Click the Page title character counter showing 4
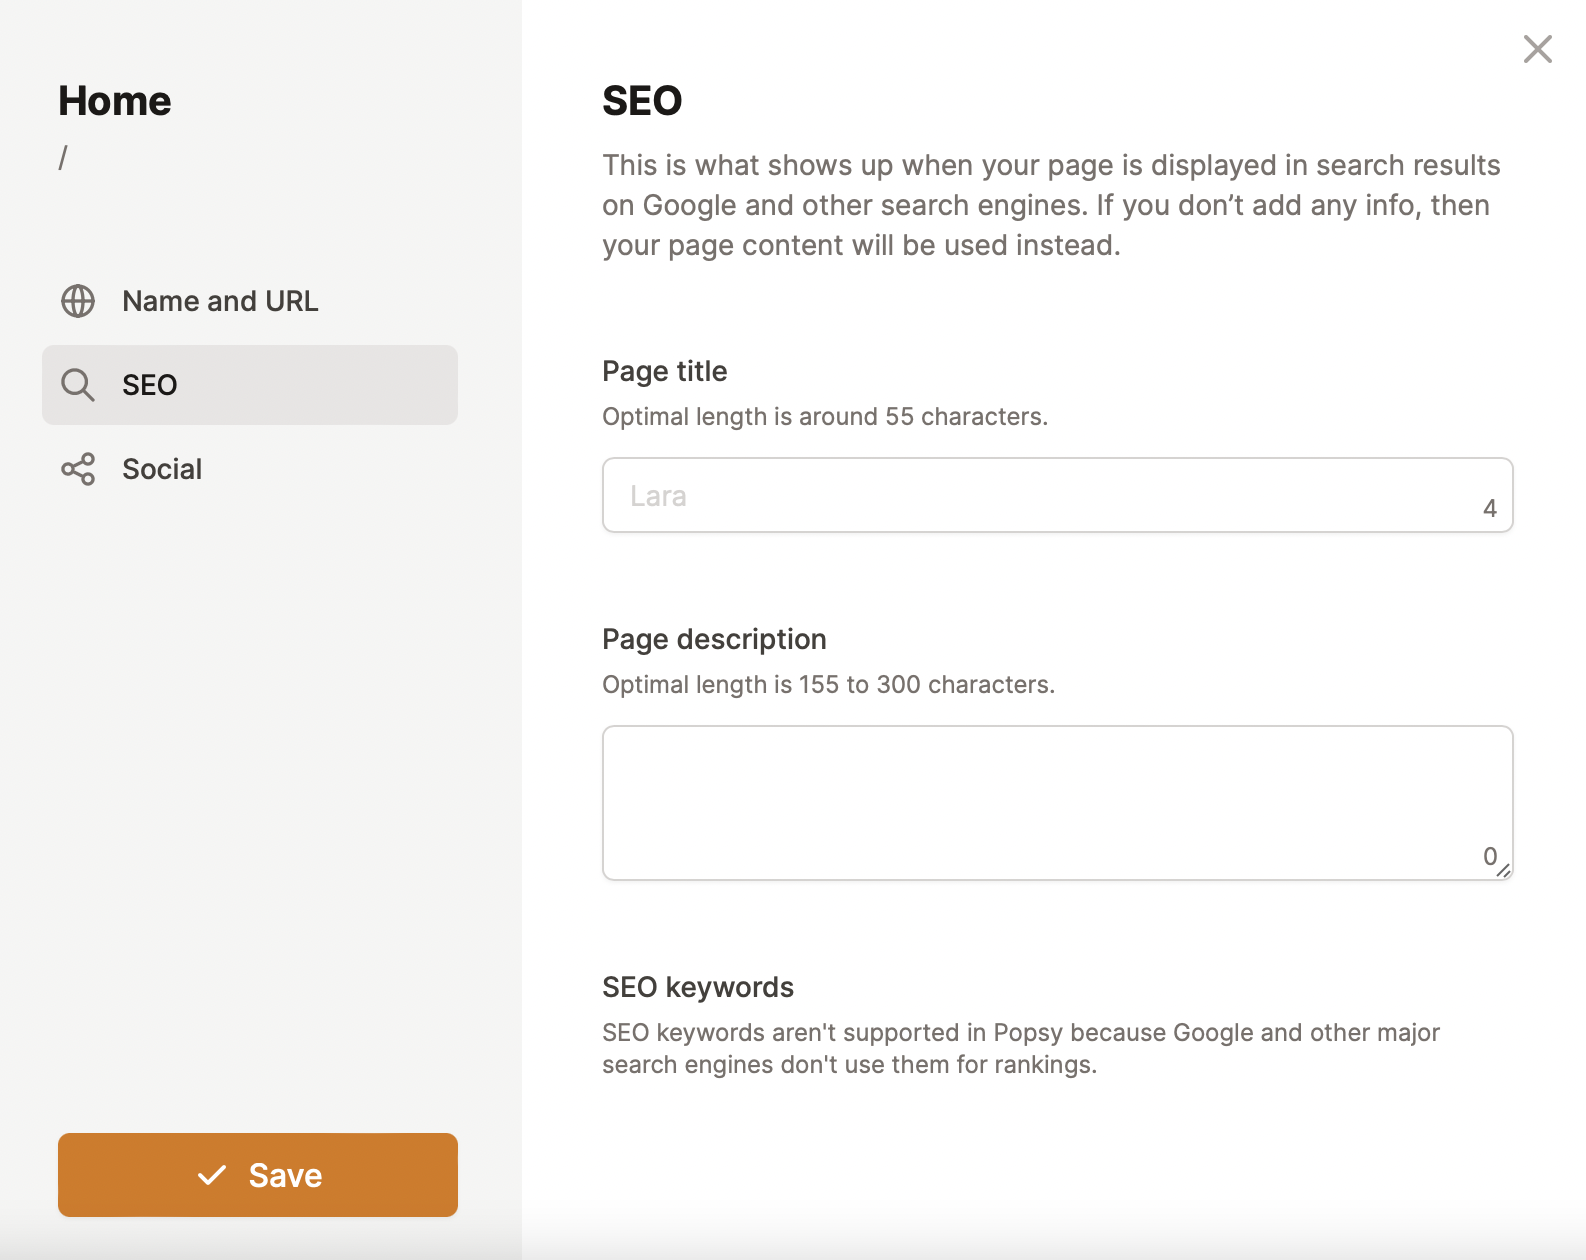Viewport: 1586px width, 1260px height. pyautogui.click(x=1489, y=509)
